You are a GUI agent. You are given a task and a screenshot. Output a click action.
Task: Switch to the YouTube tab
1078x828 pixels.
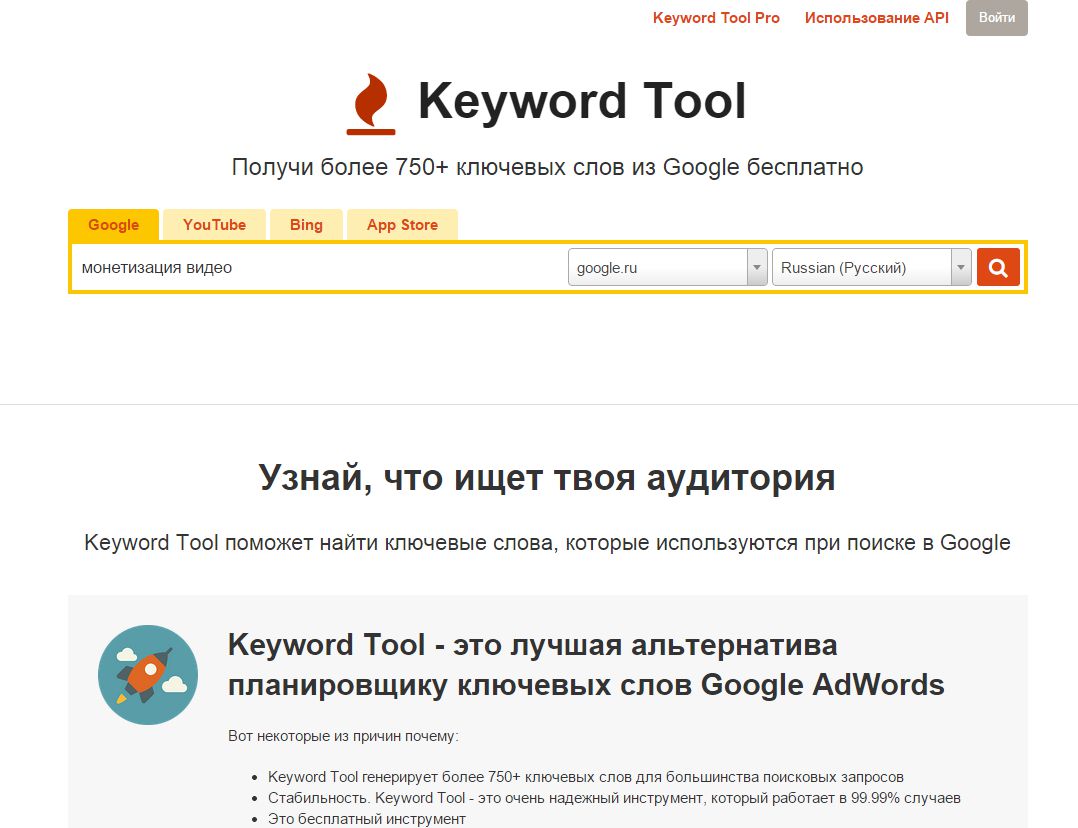click(x=214, y=225)
